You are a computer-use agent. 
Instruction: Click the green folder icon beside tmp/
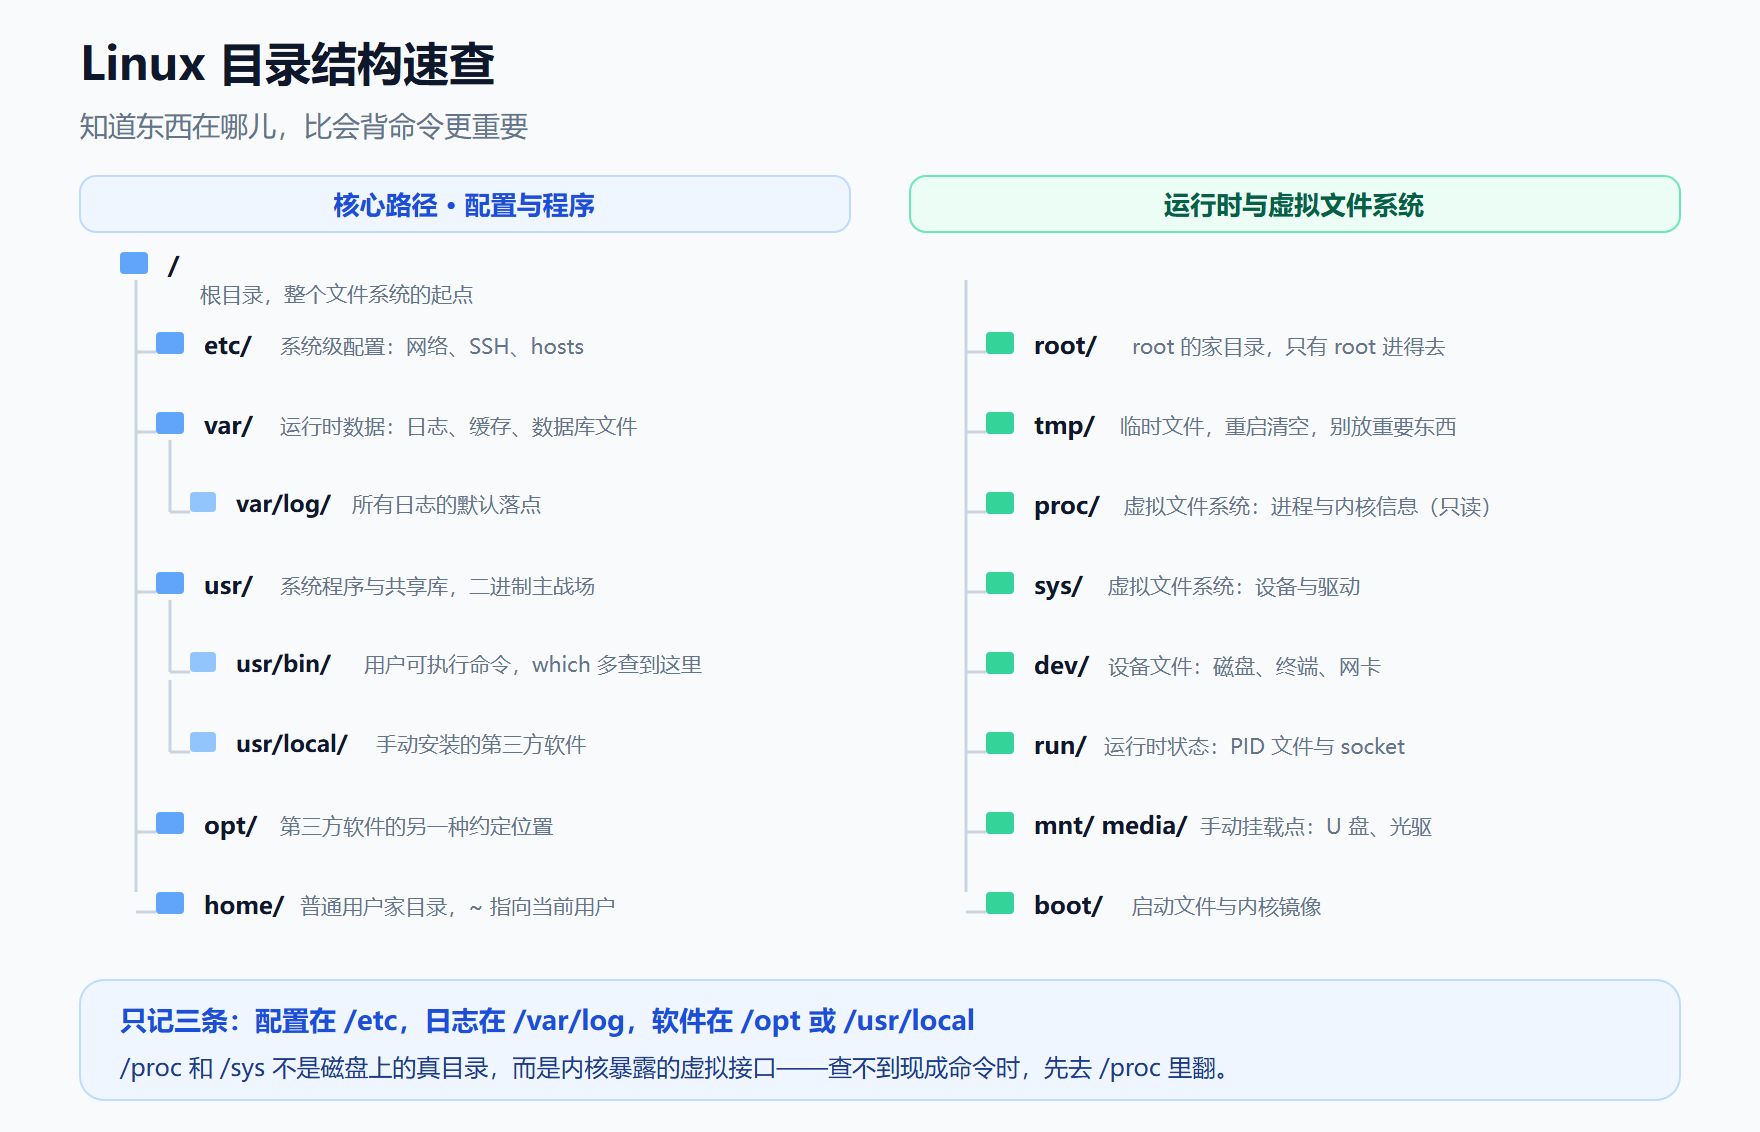point(1000,423)
